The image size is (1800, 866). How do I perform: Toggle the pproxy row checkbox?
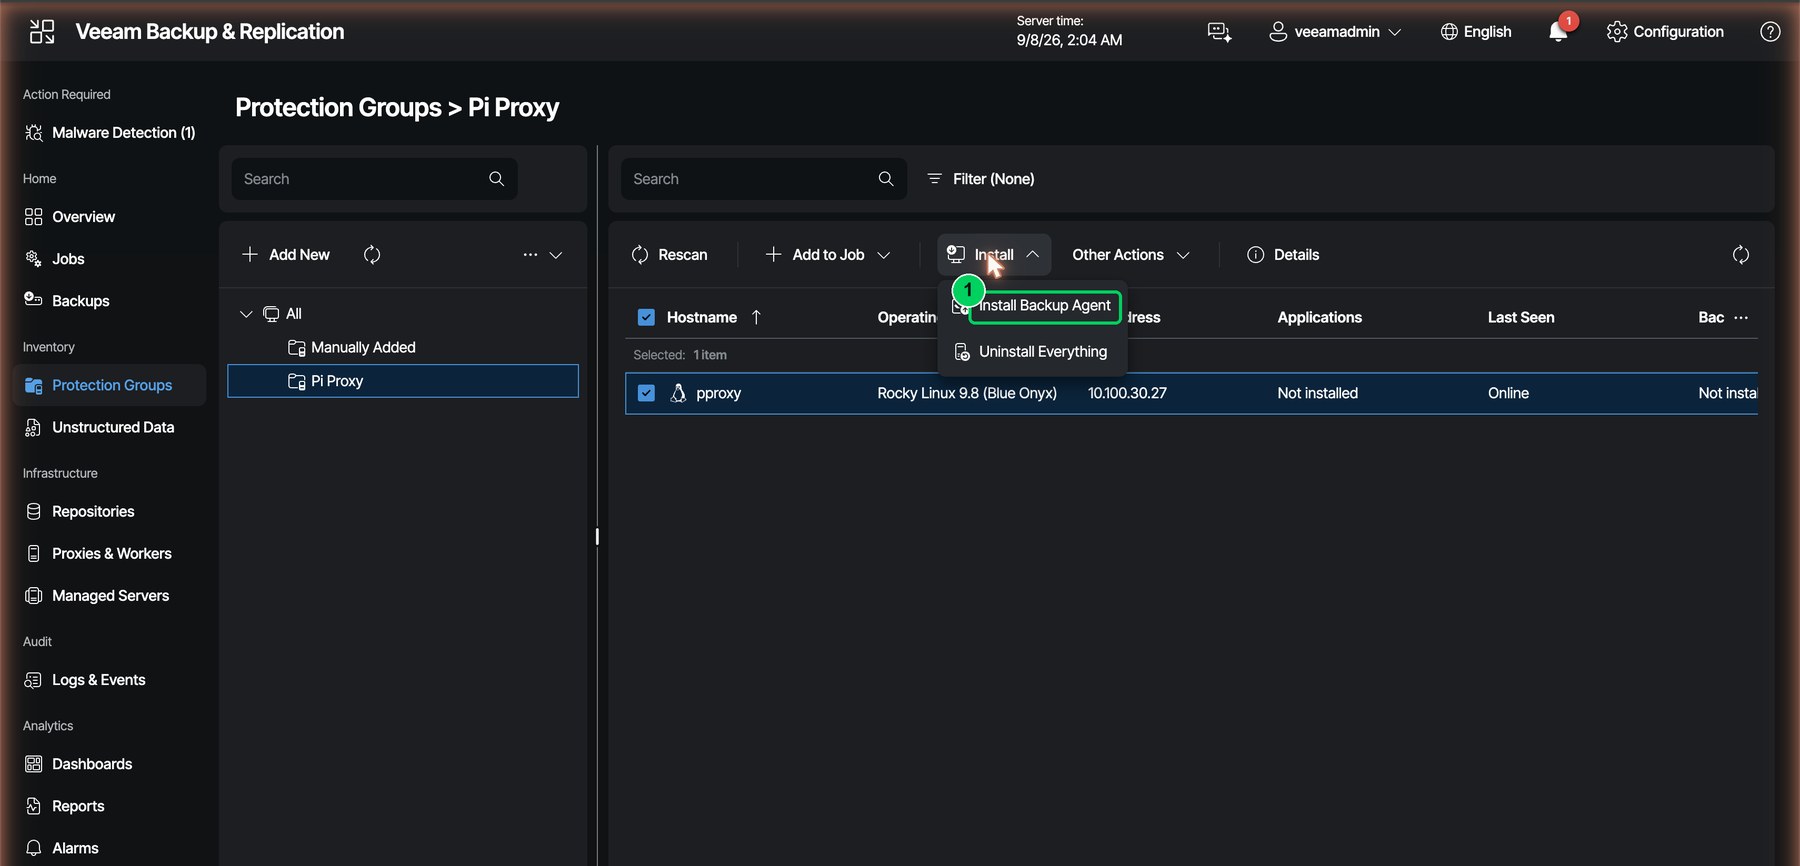click(x=646, y=394)
